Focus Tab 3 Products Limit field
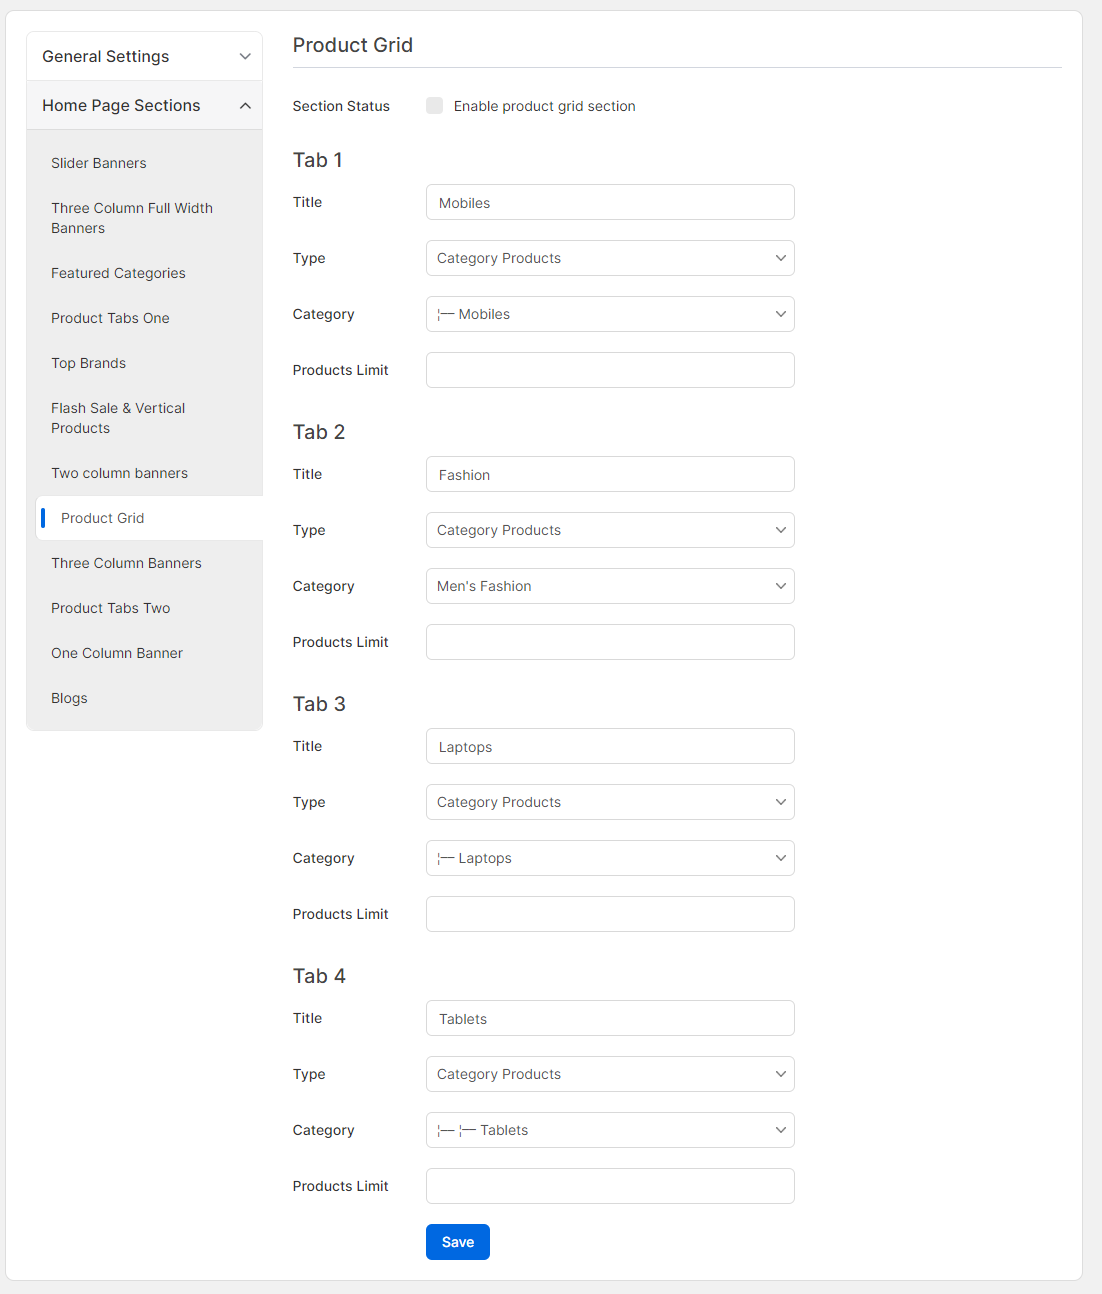 [x=610, y=914]
